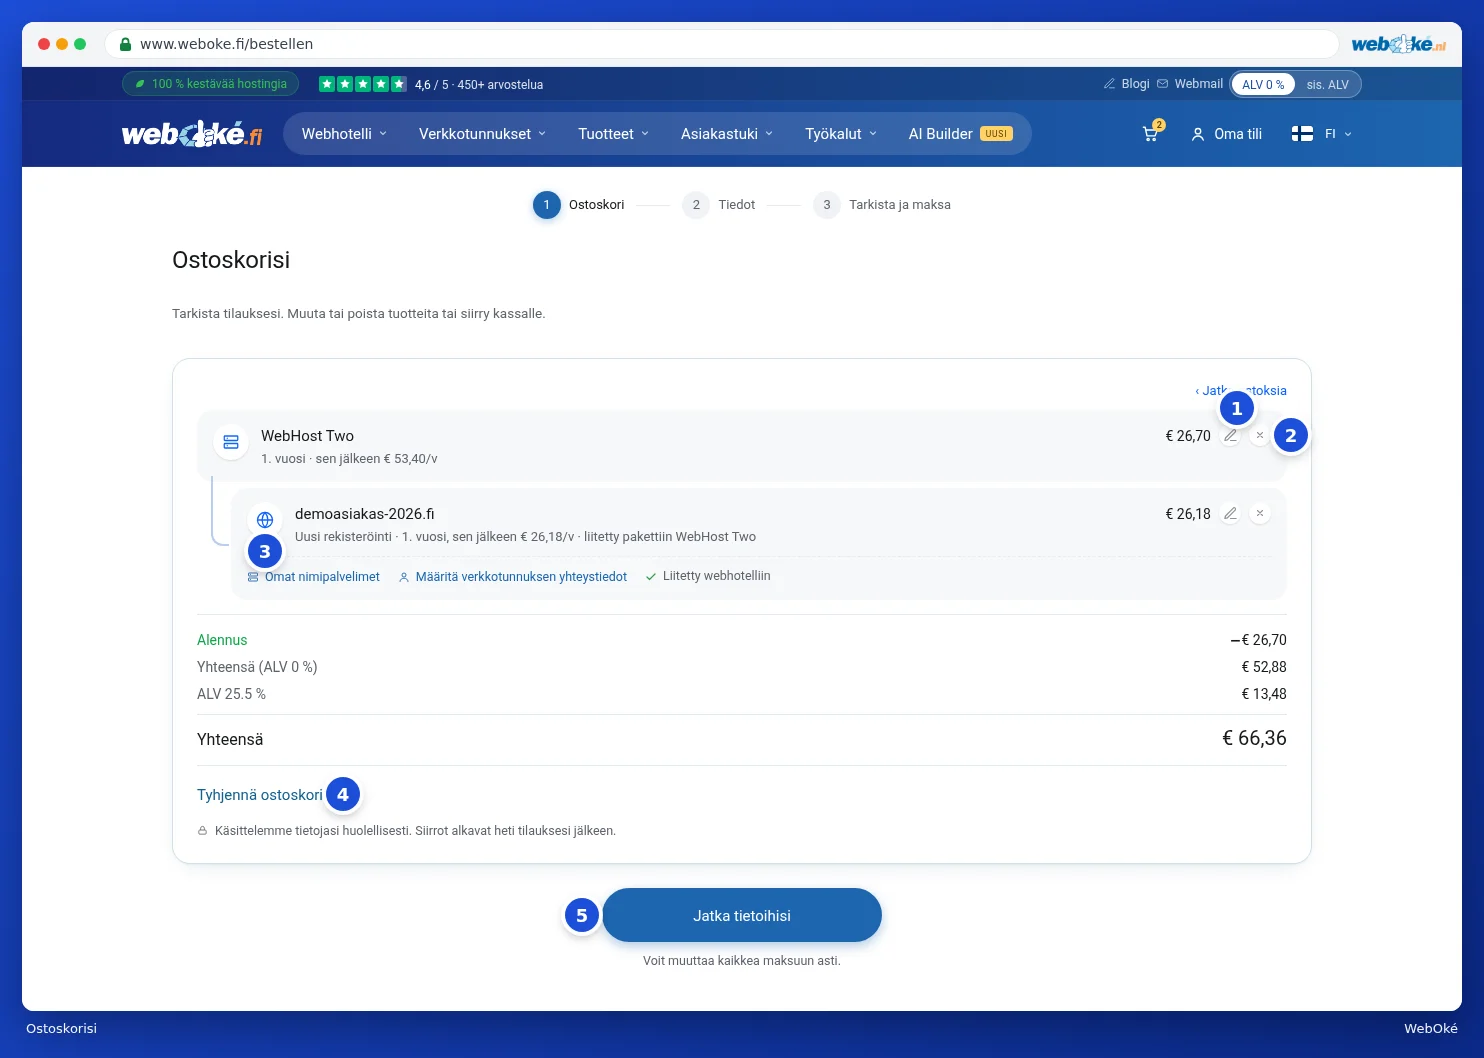Click the globe icon beside demoasiakas-2026.fi
Image resolution: width=1484 pixels, height=1058 pixels.
point(265,520)
